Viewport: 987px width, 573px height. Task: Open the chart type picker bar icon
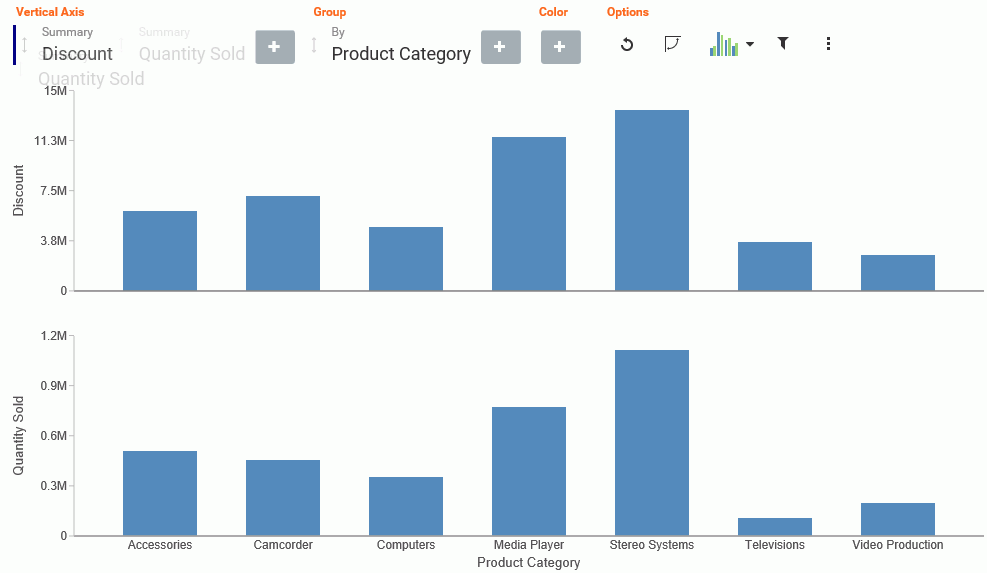pyautogui.click(x=724, y=44)
